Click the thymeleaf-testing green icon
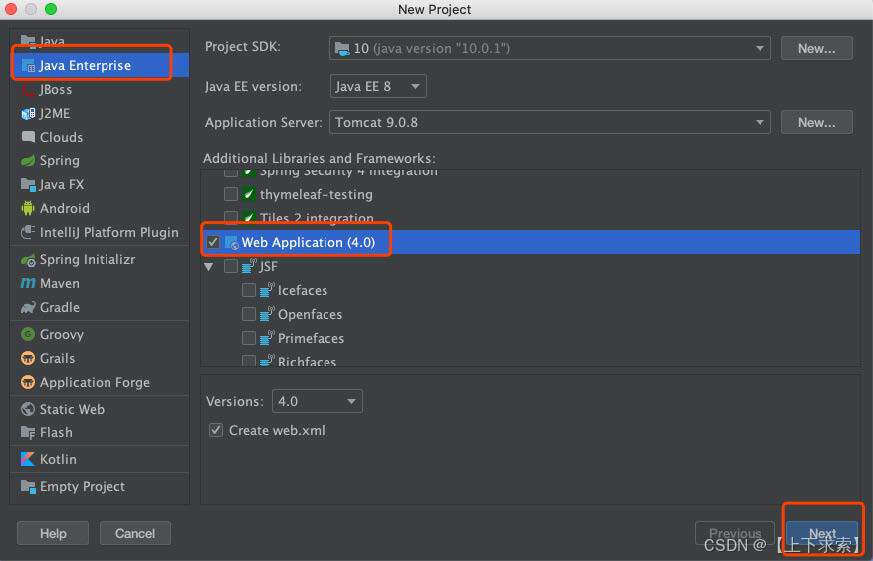The height and width of the screenshot is (561, 873). coord(249,194)
